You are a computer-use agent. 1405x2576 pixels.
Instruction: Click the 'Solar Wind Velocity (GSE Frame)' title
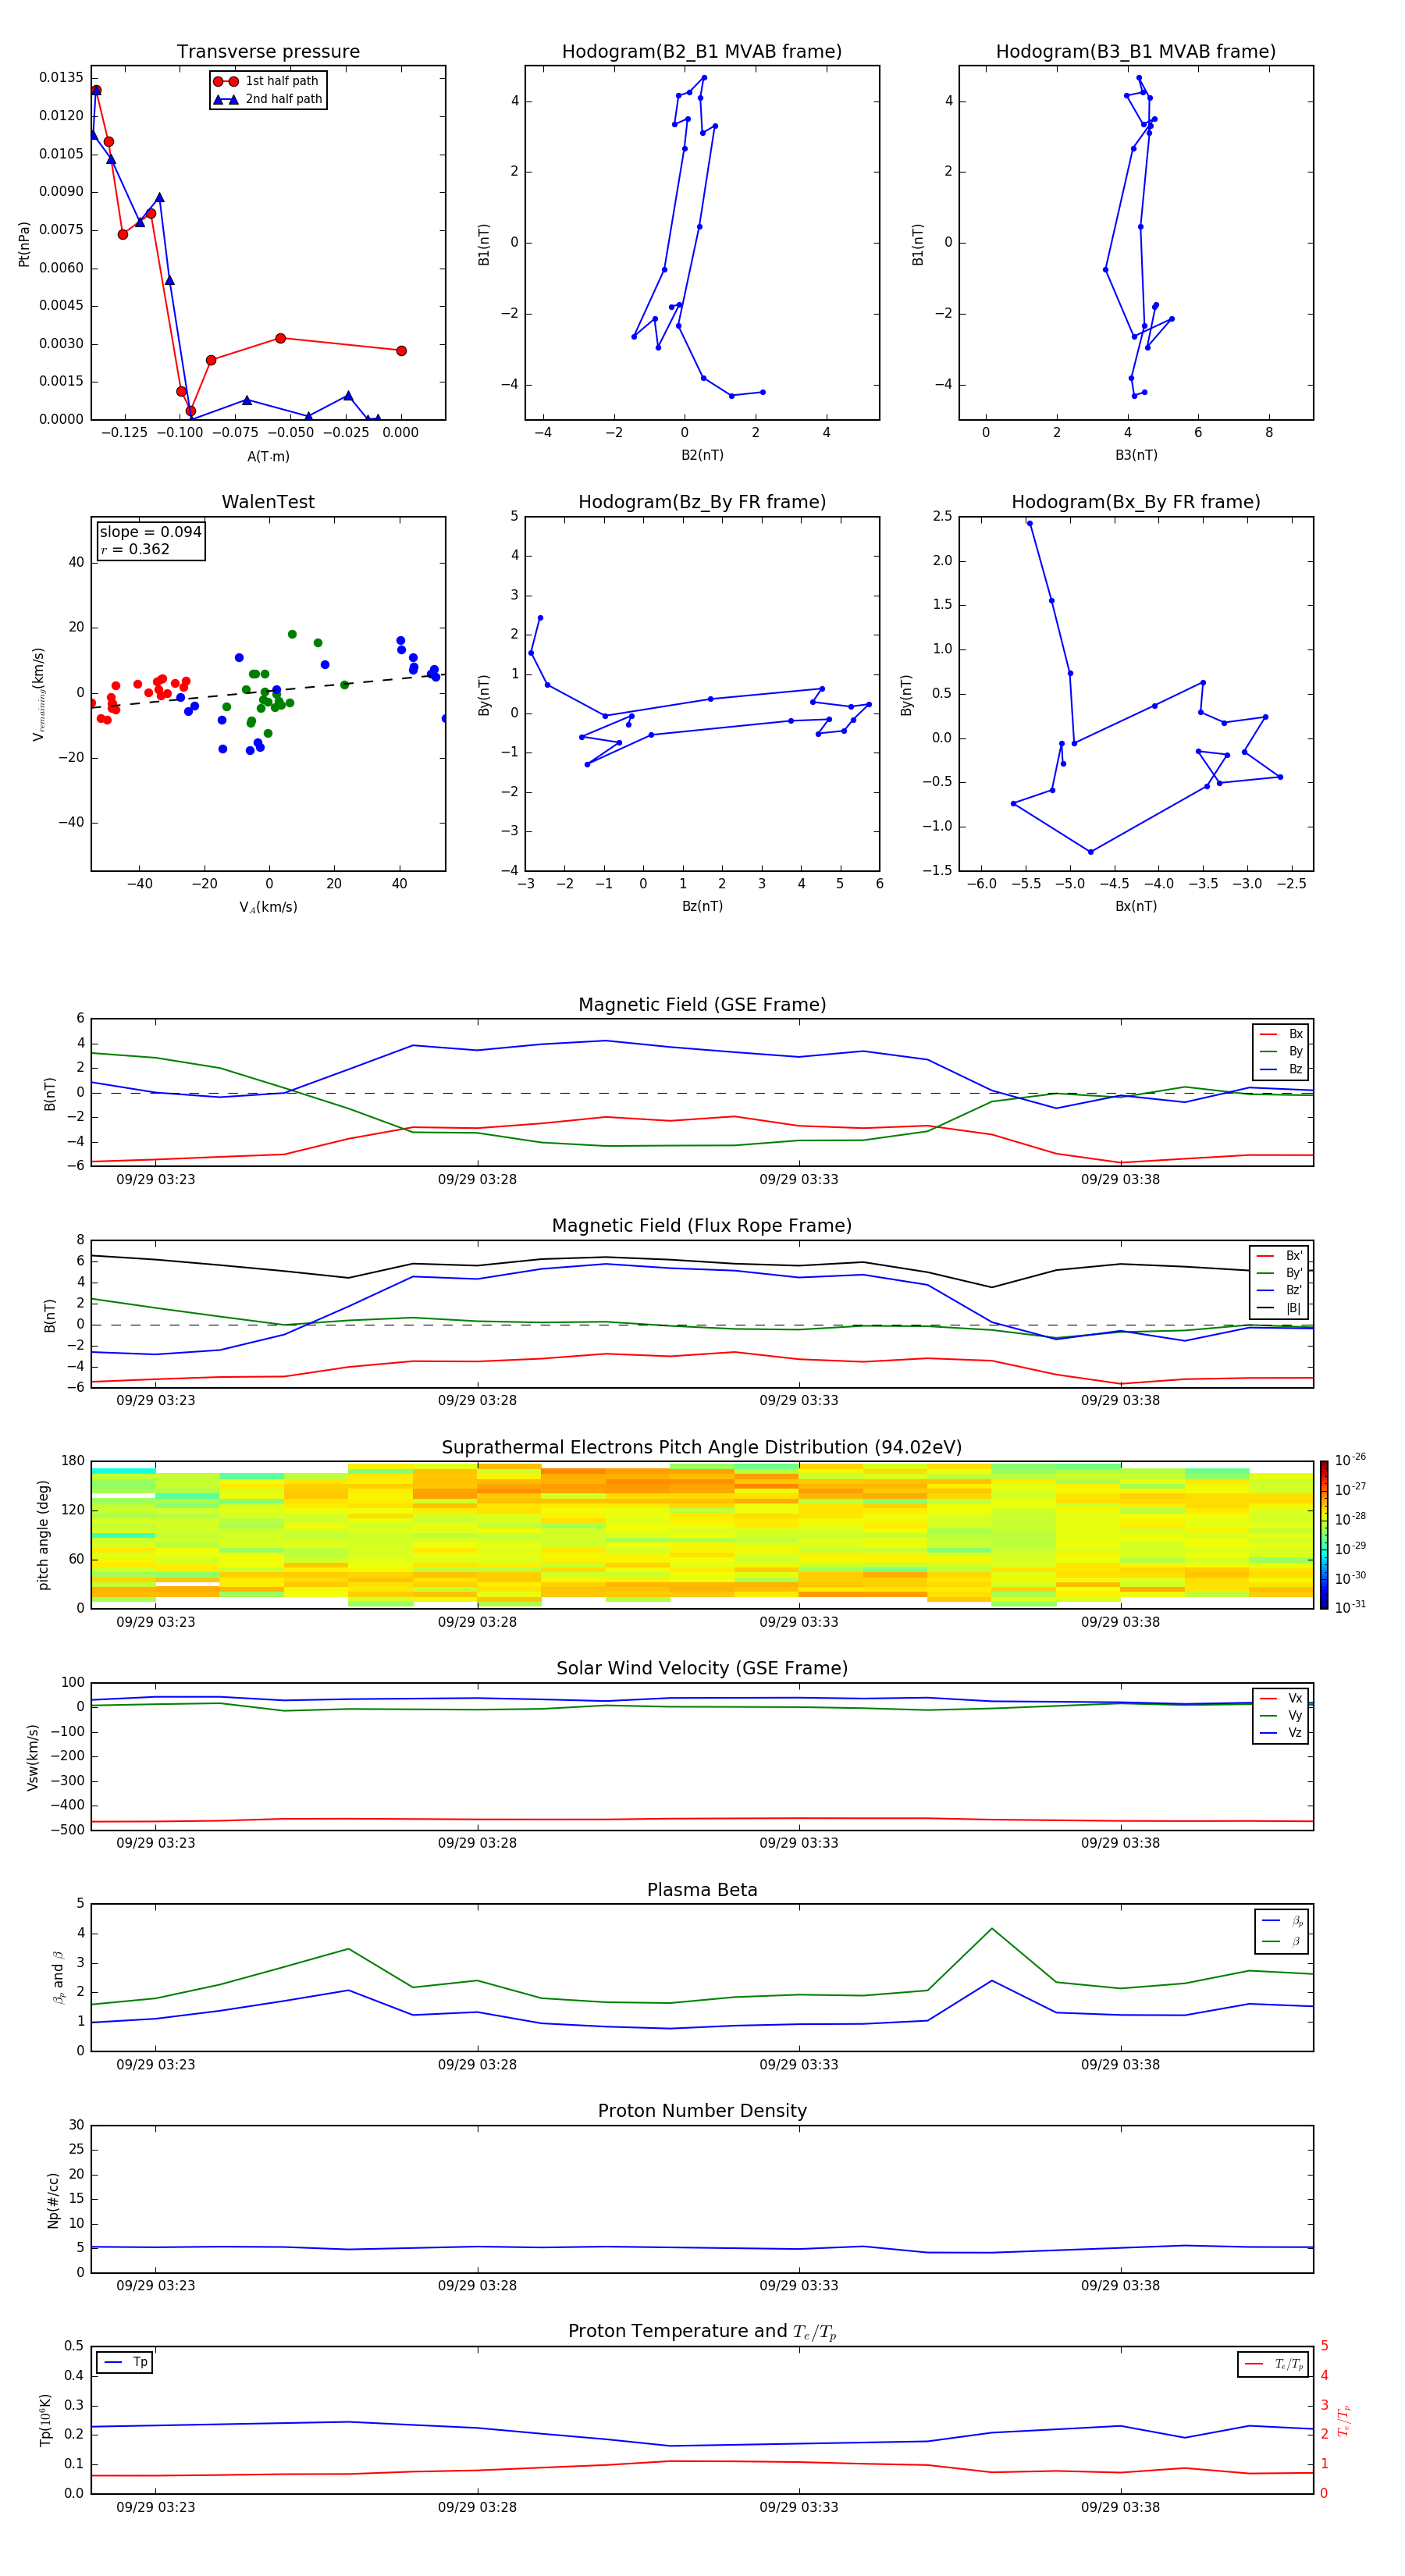(x=702, y=1668)
